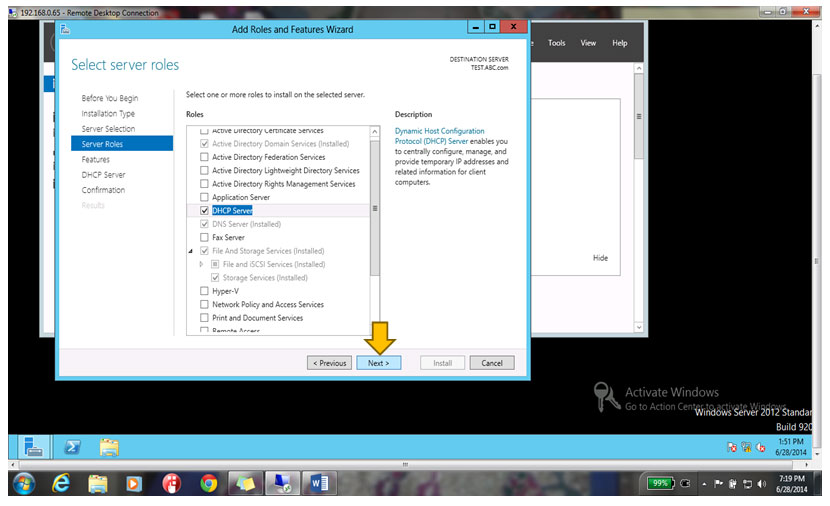Collapse the File And Storage Services tree node
This screenshot has width=830, height=506.
click(191, 251)
